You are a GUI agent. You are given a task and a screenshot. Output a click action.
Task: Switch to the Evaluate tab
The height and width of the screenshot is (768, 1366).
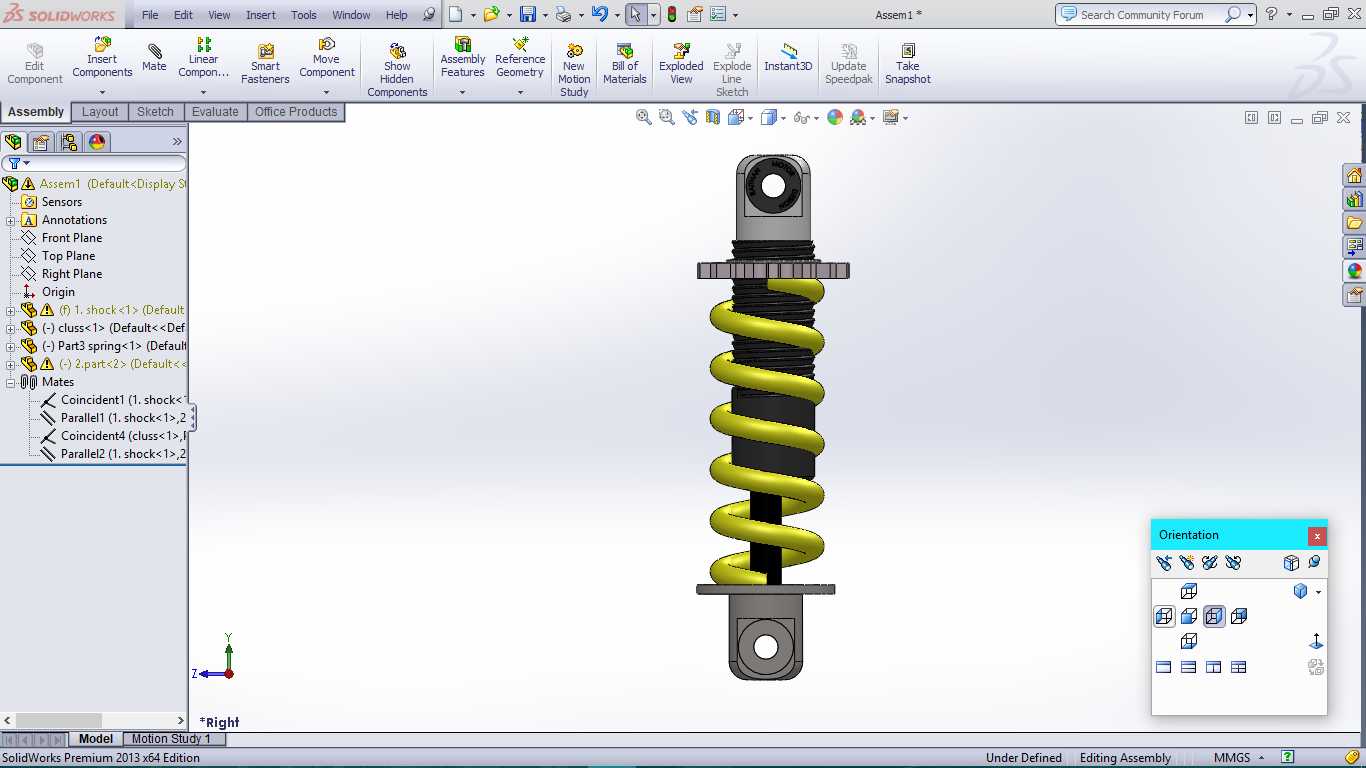point(215,112)
